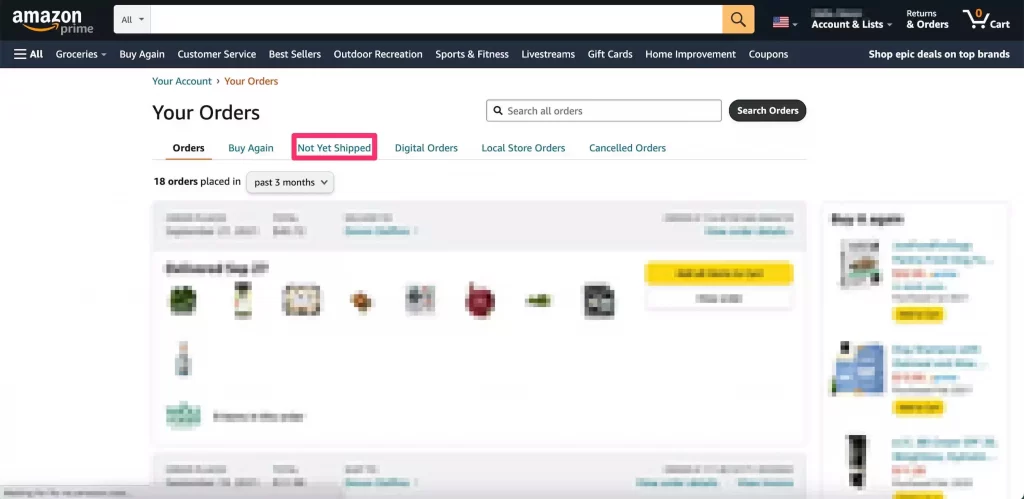
Task: Click the Your Account breadcrumb link
Action: (182, 81)
